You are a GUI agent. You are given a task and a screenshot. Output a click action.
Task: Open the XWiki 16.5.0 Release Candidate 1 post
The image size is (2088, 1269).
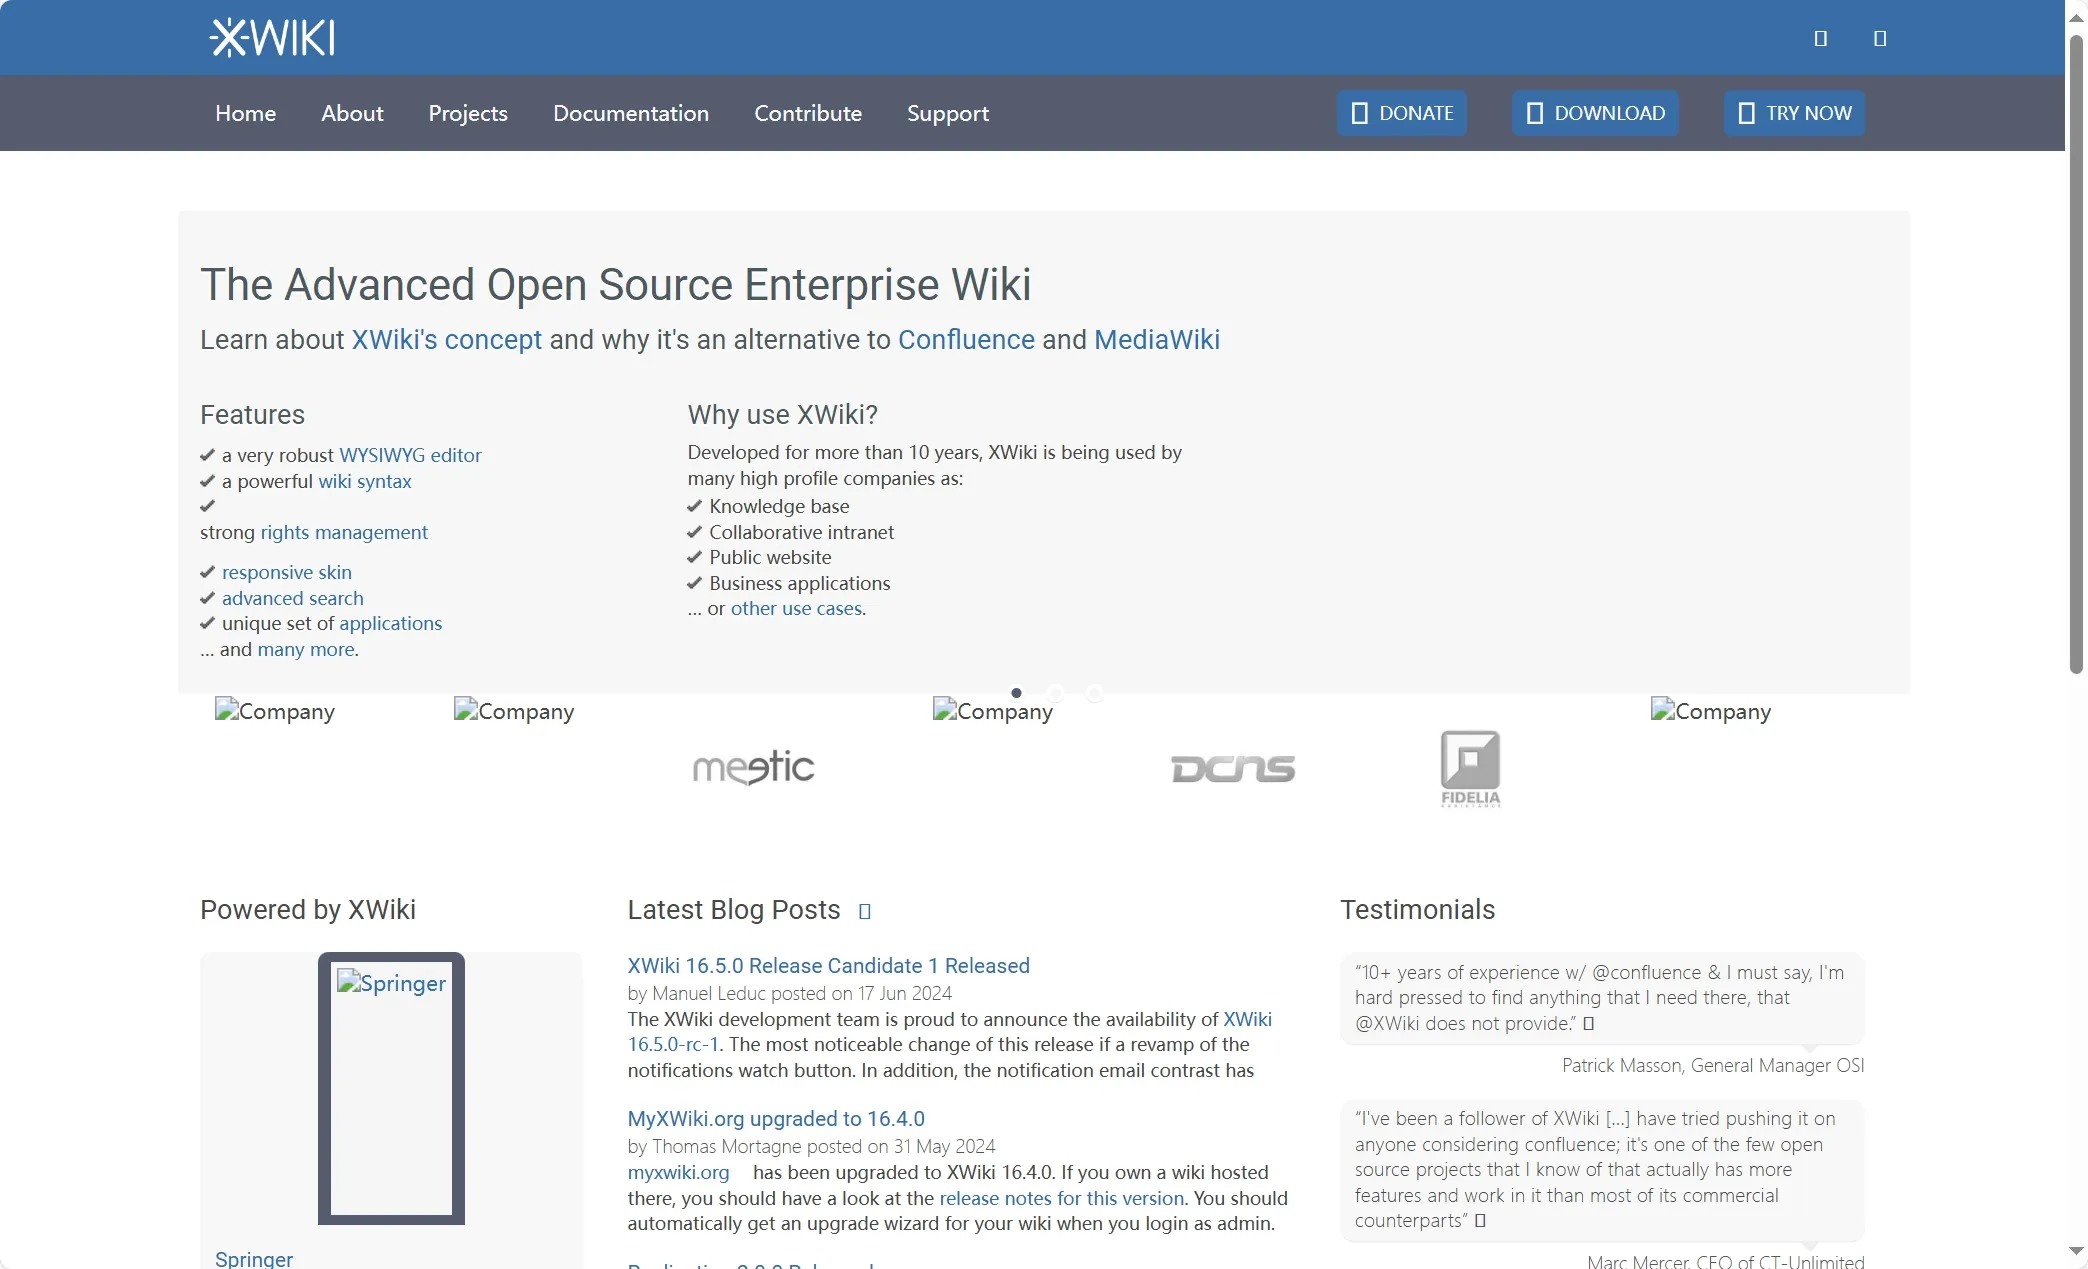[x=828, y=965]
